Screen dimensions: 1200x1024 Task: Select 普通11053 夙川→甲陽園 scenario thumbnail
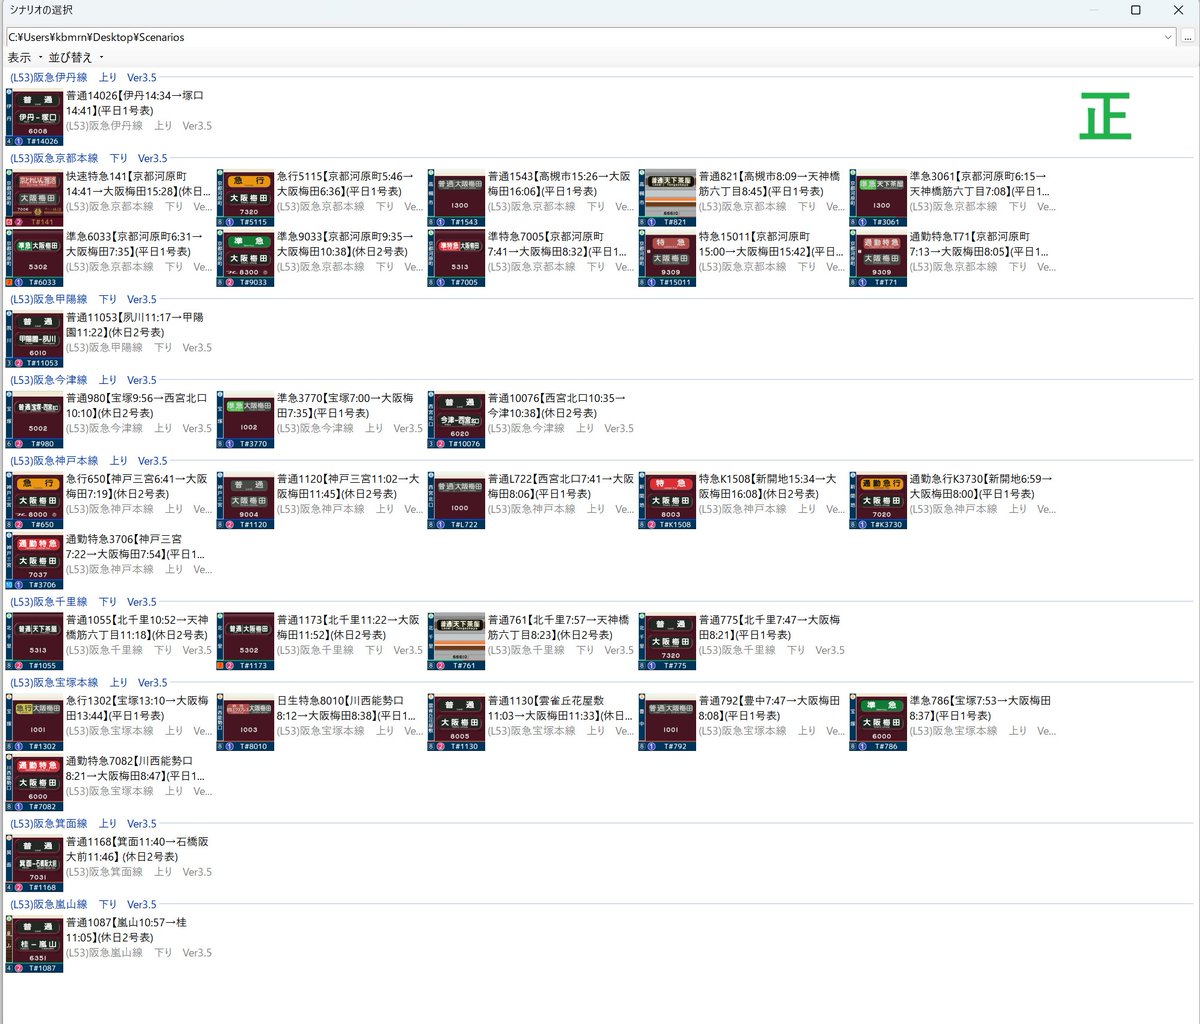pyautogui.click(x=35, y=339)
